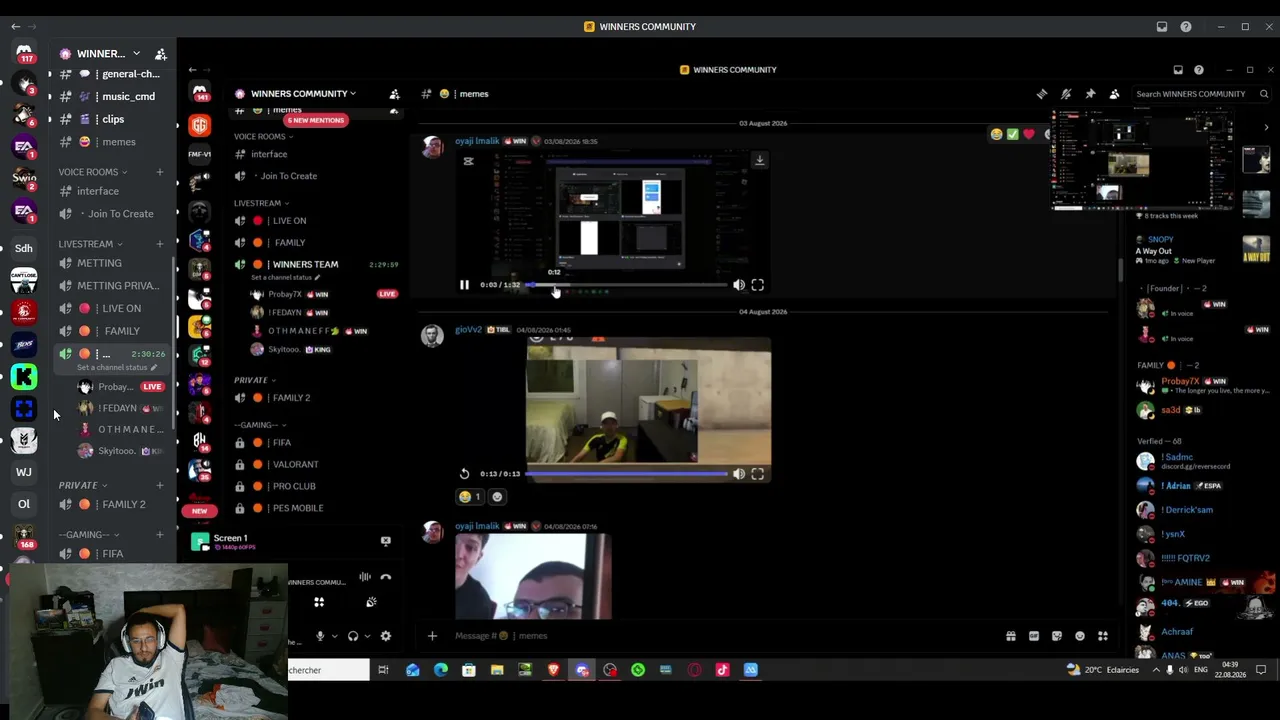Toggle fullscreen on the first video
Image resolution: width=1280 pixels, height=720 pixels.
point(758,285)
